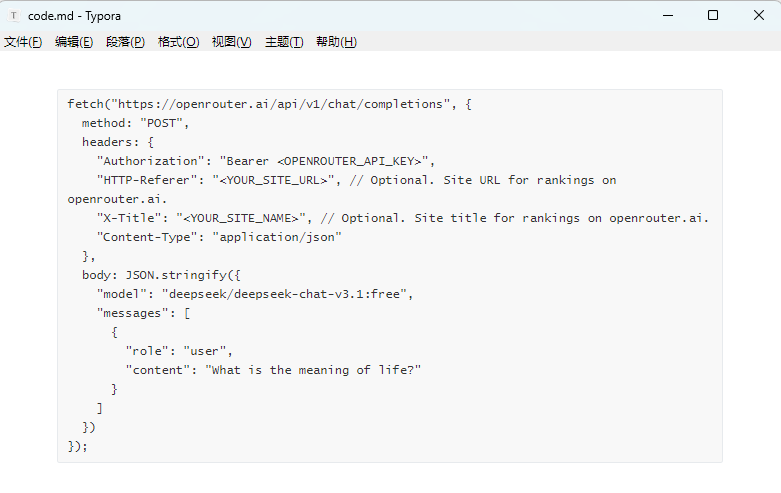The image size is (781, 493).
Task: Open the 文件(F) menu
Action: coord(23,42)
